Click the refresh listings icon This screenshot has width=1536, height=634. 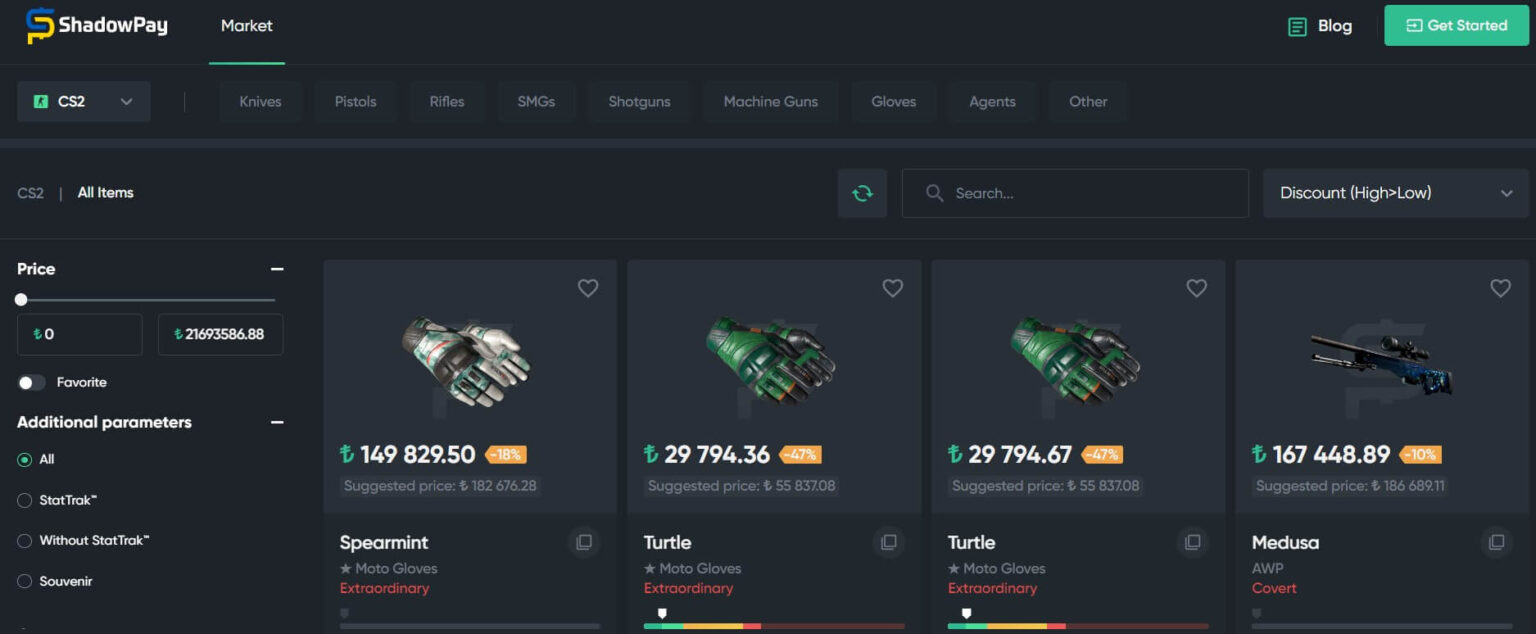point(862,192)
